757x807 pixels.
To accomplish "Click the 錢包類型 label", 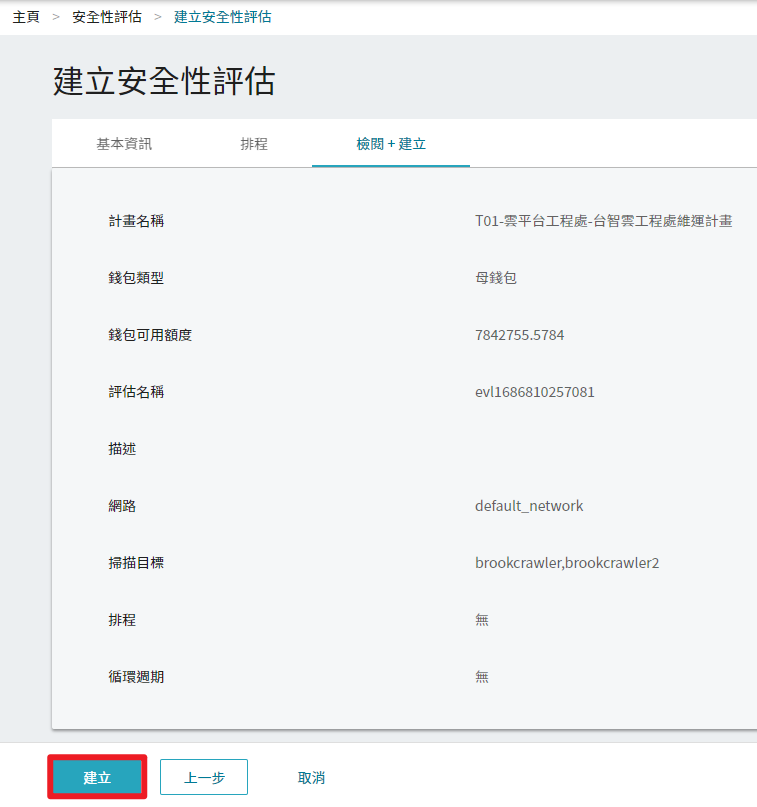I will click(x=136, y=278).
